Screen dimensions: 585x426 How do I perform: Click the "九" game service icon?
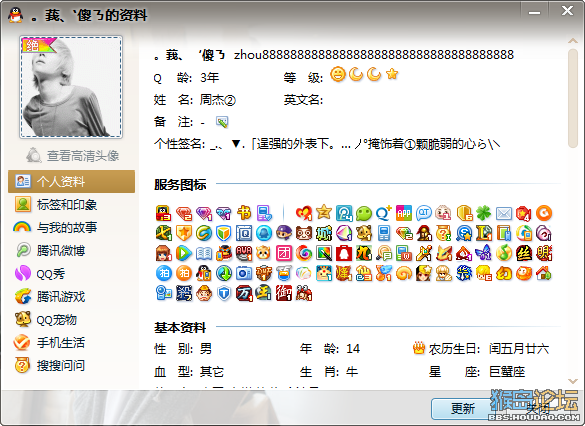(x=364, y=253)
